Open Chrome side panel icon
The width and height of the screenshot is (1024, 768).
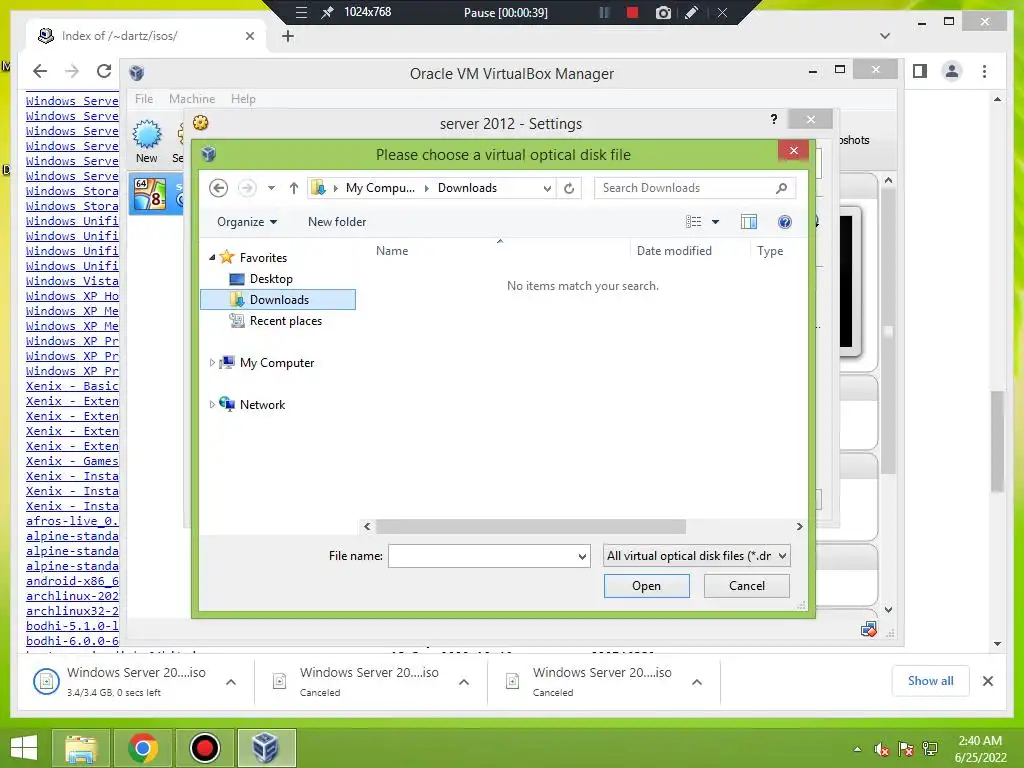[x=920, y=71]
